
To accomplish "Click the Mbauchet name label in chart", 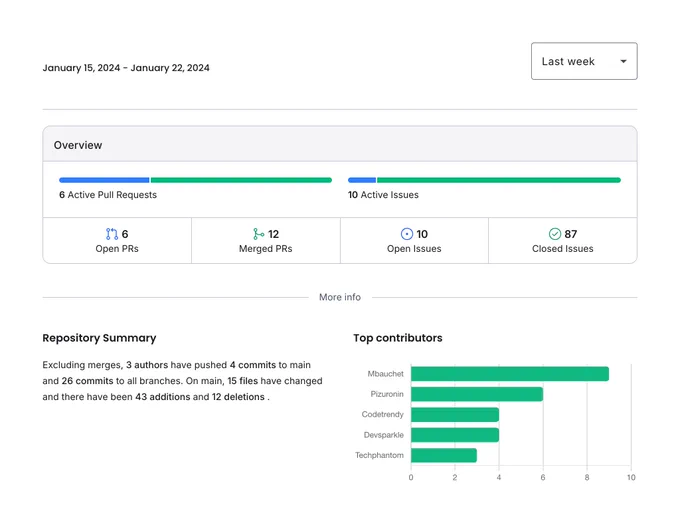I will pos(386,374).
